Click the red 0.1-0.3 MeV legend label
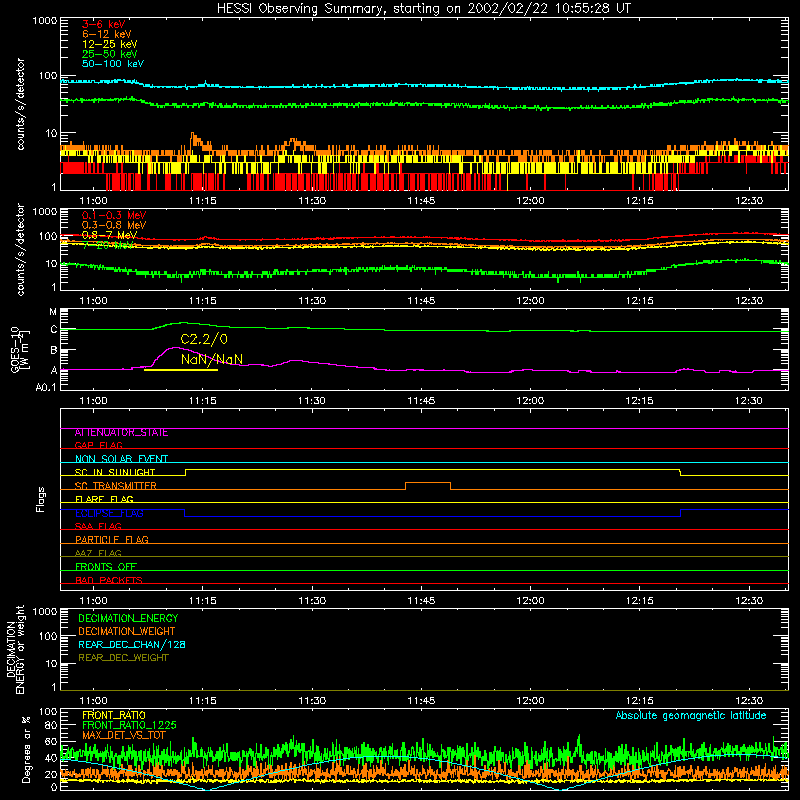 114,215
